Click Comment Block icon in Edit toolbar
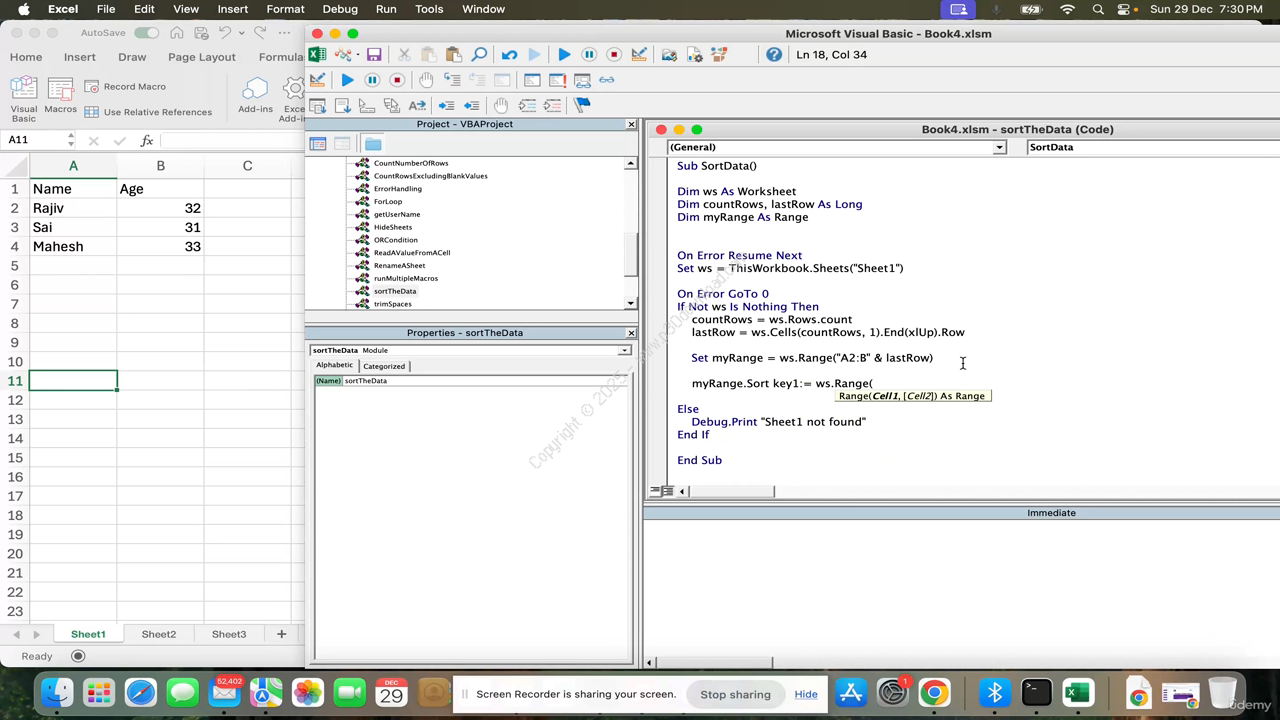1280x720 pixels. point(527,105)
